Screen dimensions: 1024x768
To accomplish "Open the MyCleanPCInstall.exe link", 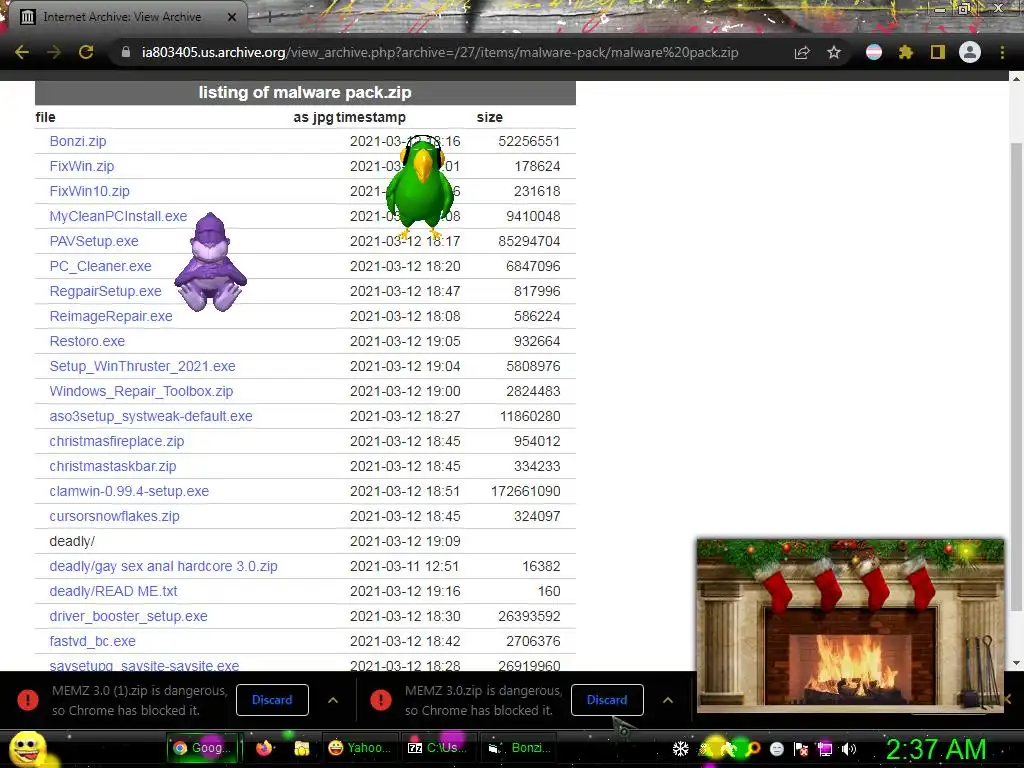I will pyautogui.click(x=118, y=216).
